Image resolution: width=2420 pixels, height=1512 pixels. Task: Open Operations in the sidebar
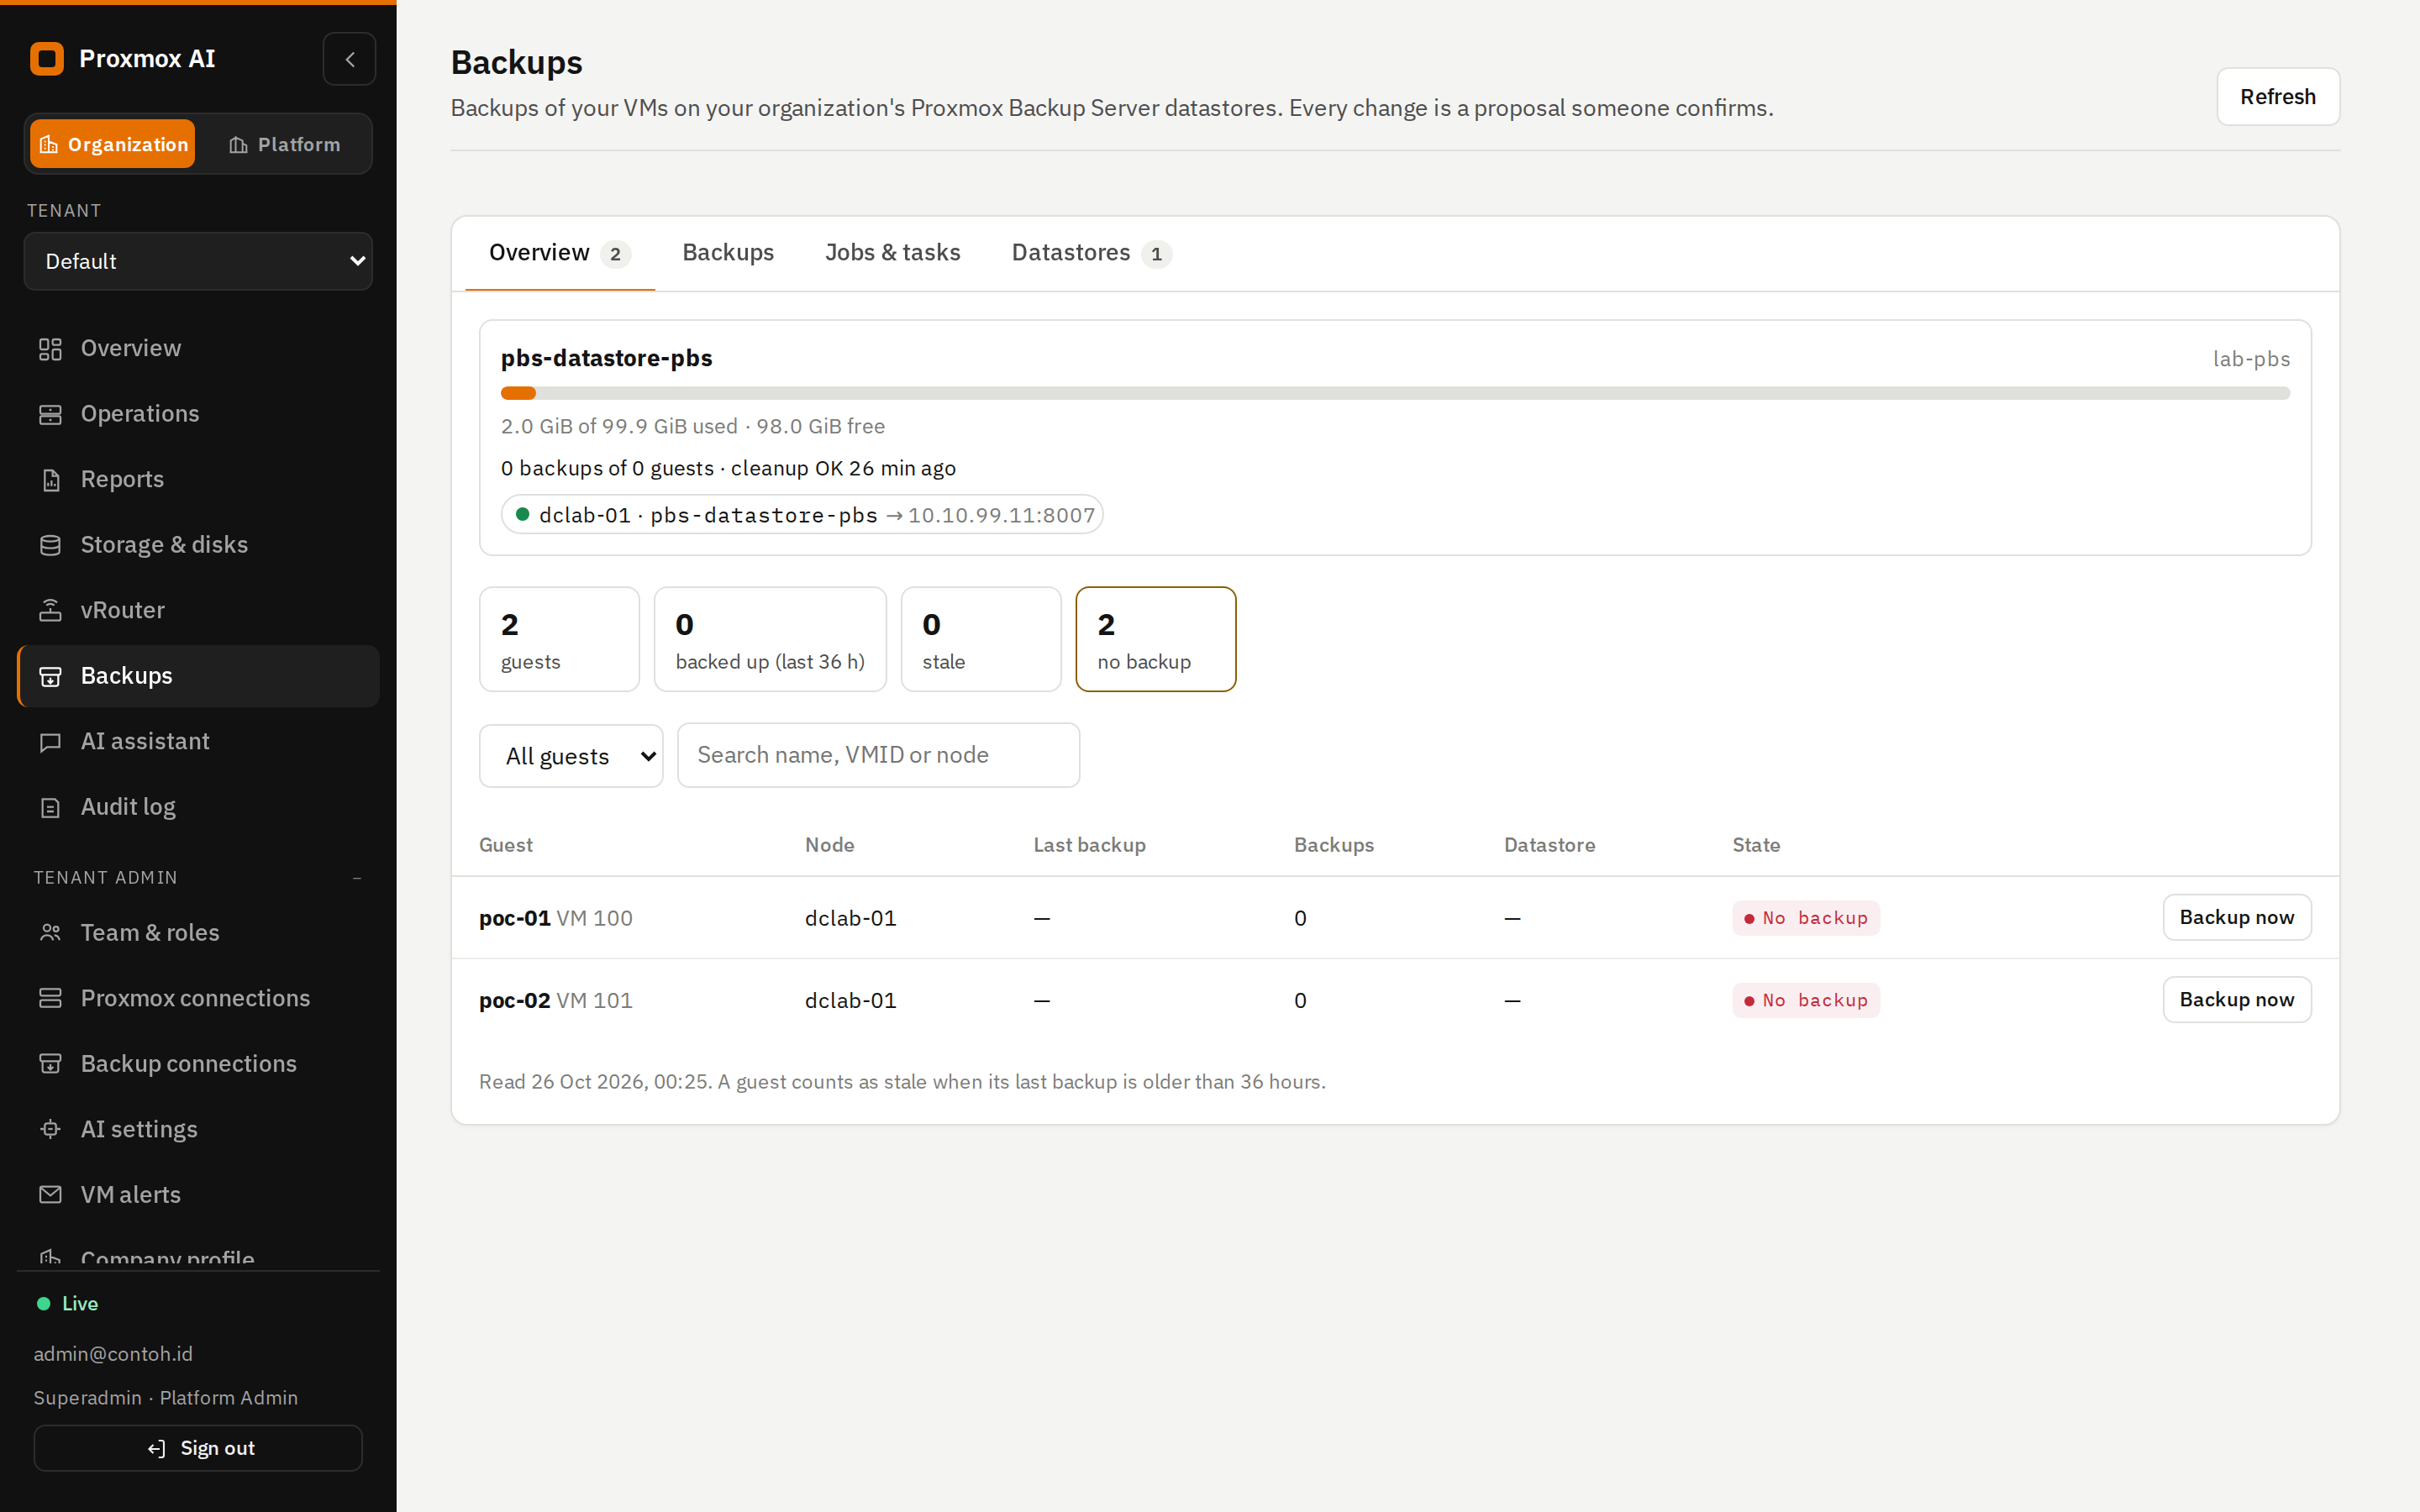[x=198, y=414]
